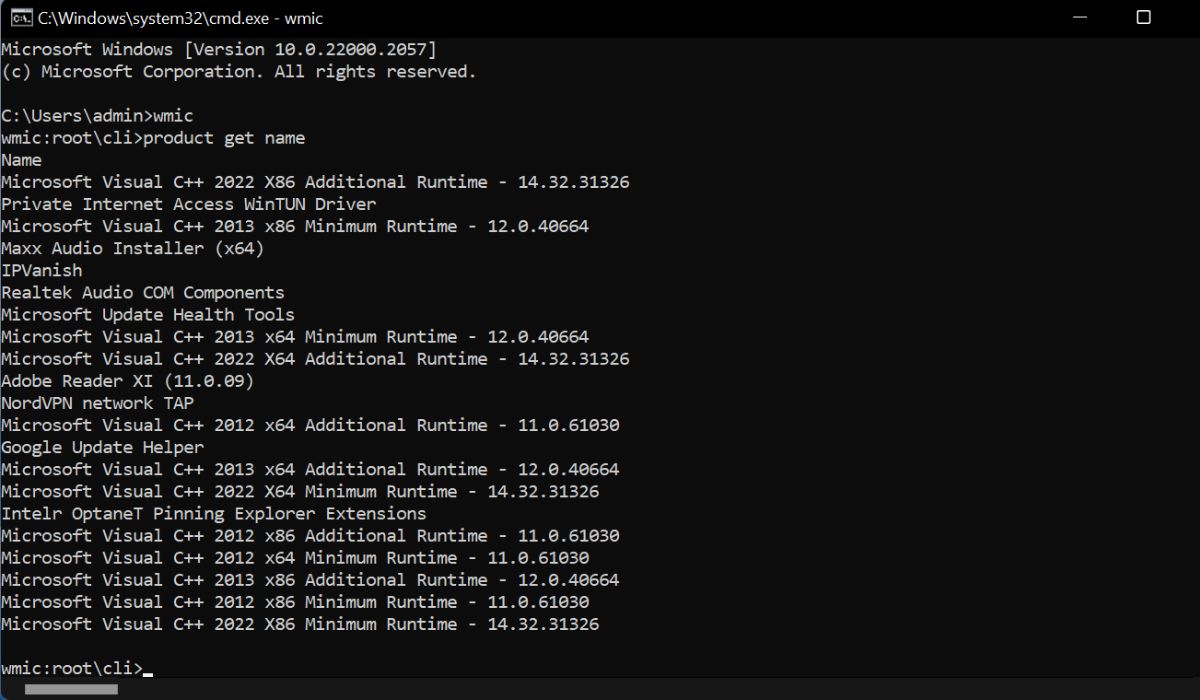The height and width of the screenshot is (700, 1200).
Task: Click 'C:\Users\admin>wmic' command line
Action: (97, 115)
